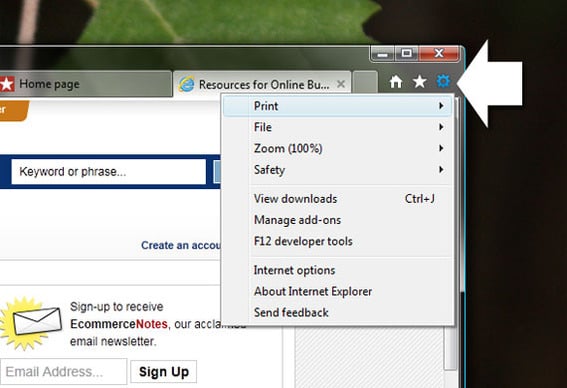Go to Home via house icon
The image size is (567, 388).
tap(396, 82)
